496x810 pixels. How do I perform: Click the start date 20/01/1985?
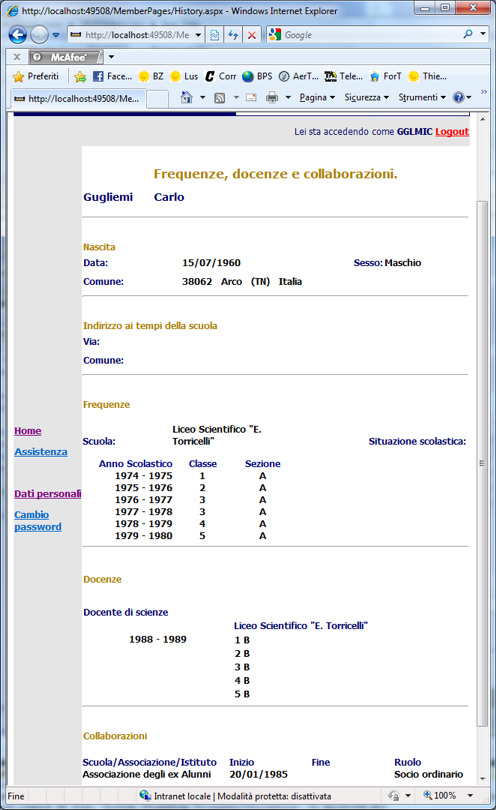tap(258, 774)
